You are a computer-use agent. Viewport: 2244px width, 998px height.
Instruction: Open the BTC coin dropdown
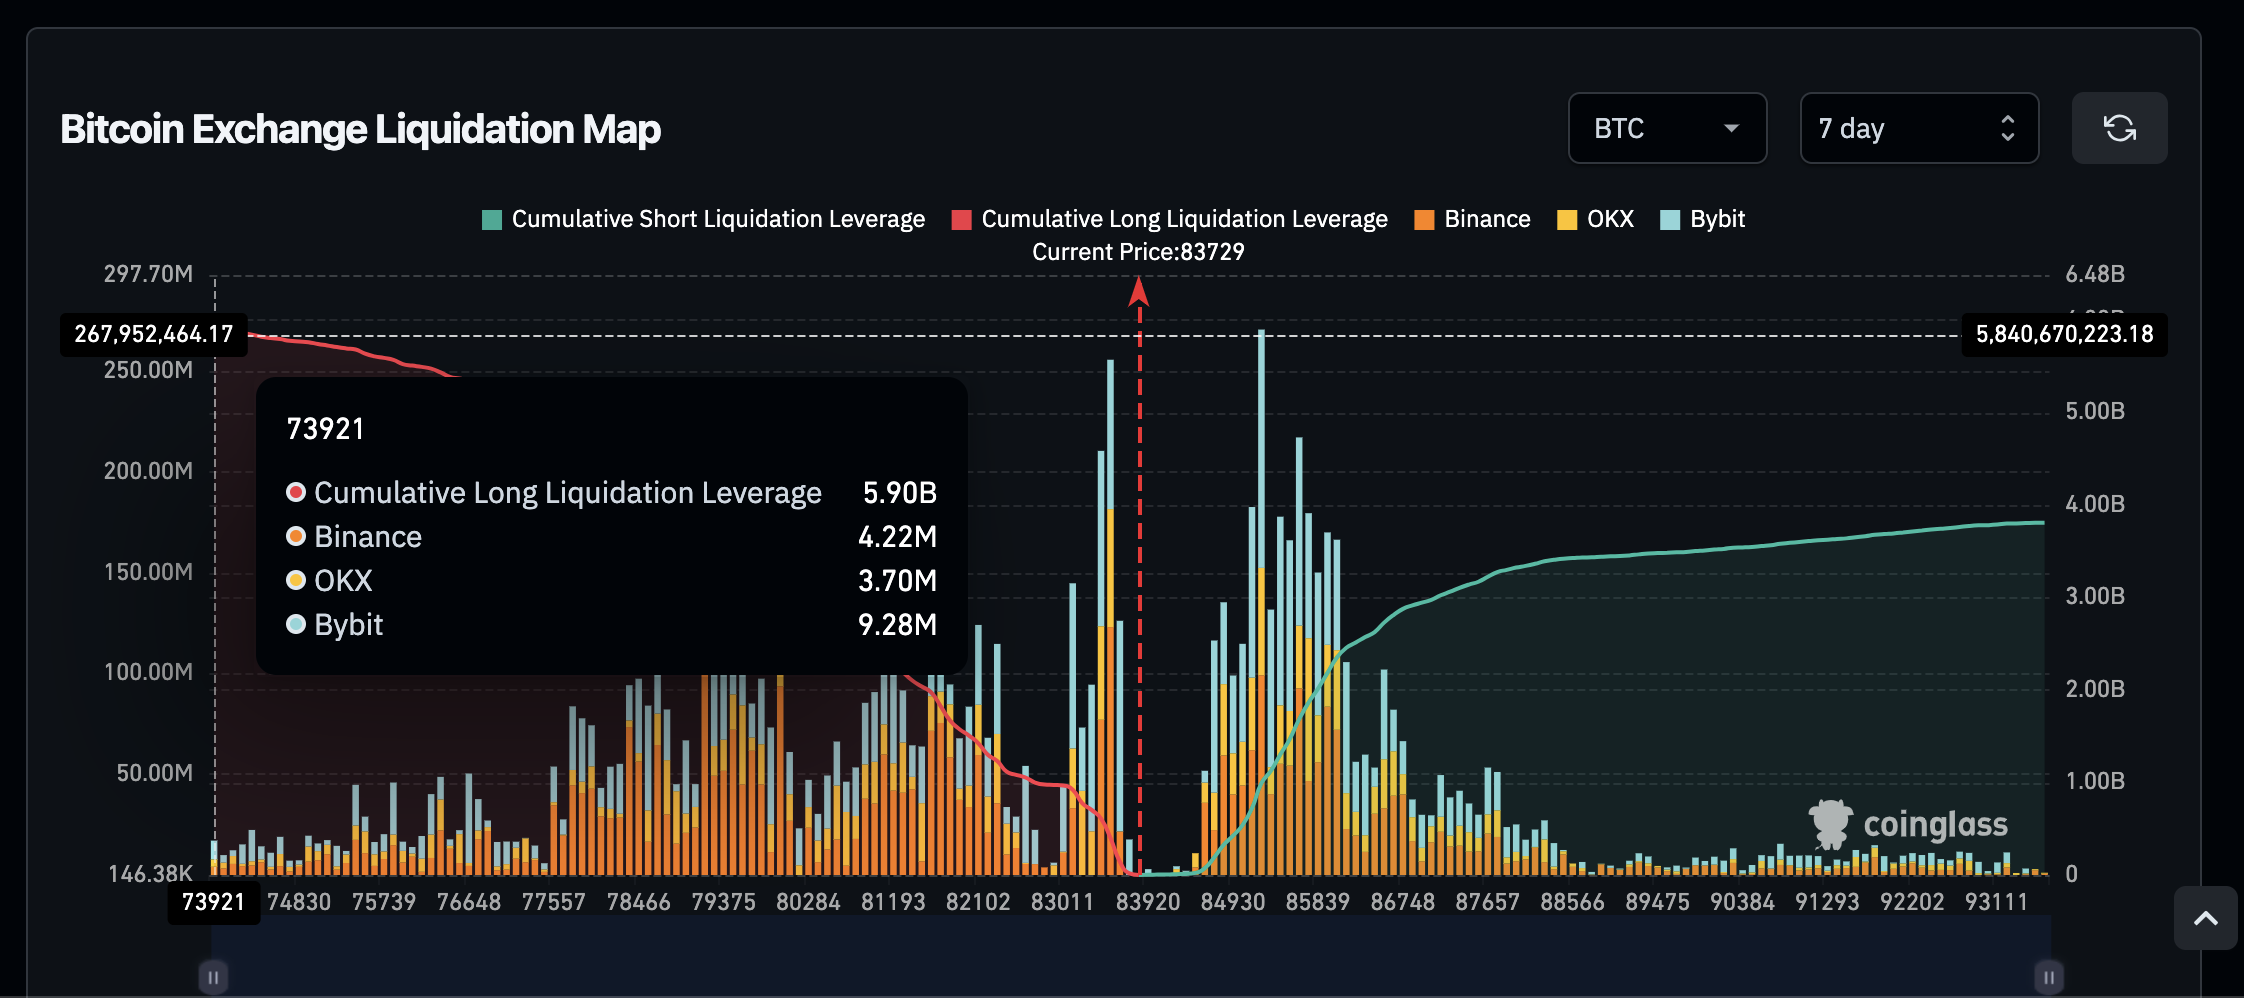click(x=1667, y=128)
